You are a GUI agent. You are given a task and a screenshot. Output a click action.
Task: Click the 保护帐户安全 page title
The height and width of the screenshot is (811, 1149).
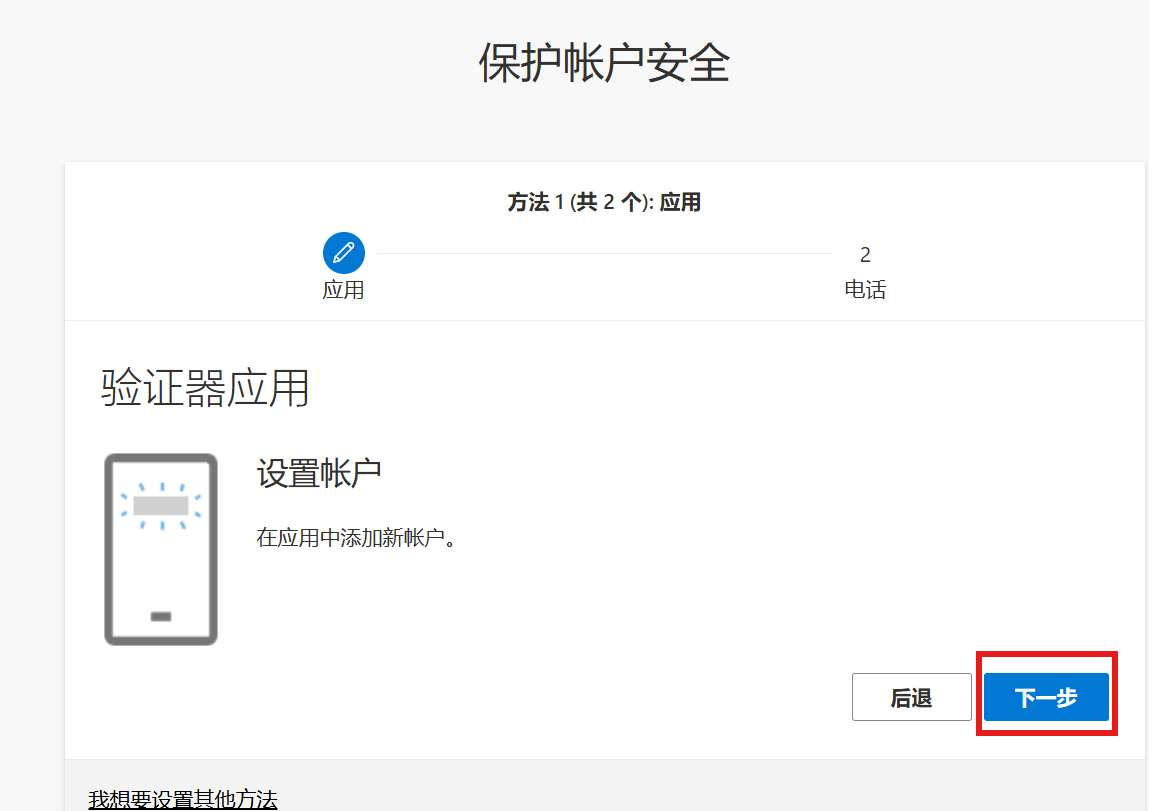click(605, 62)
